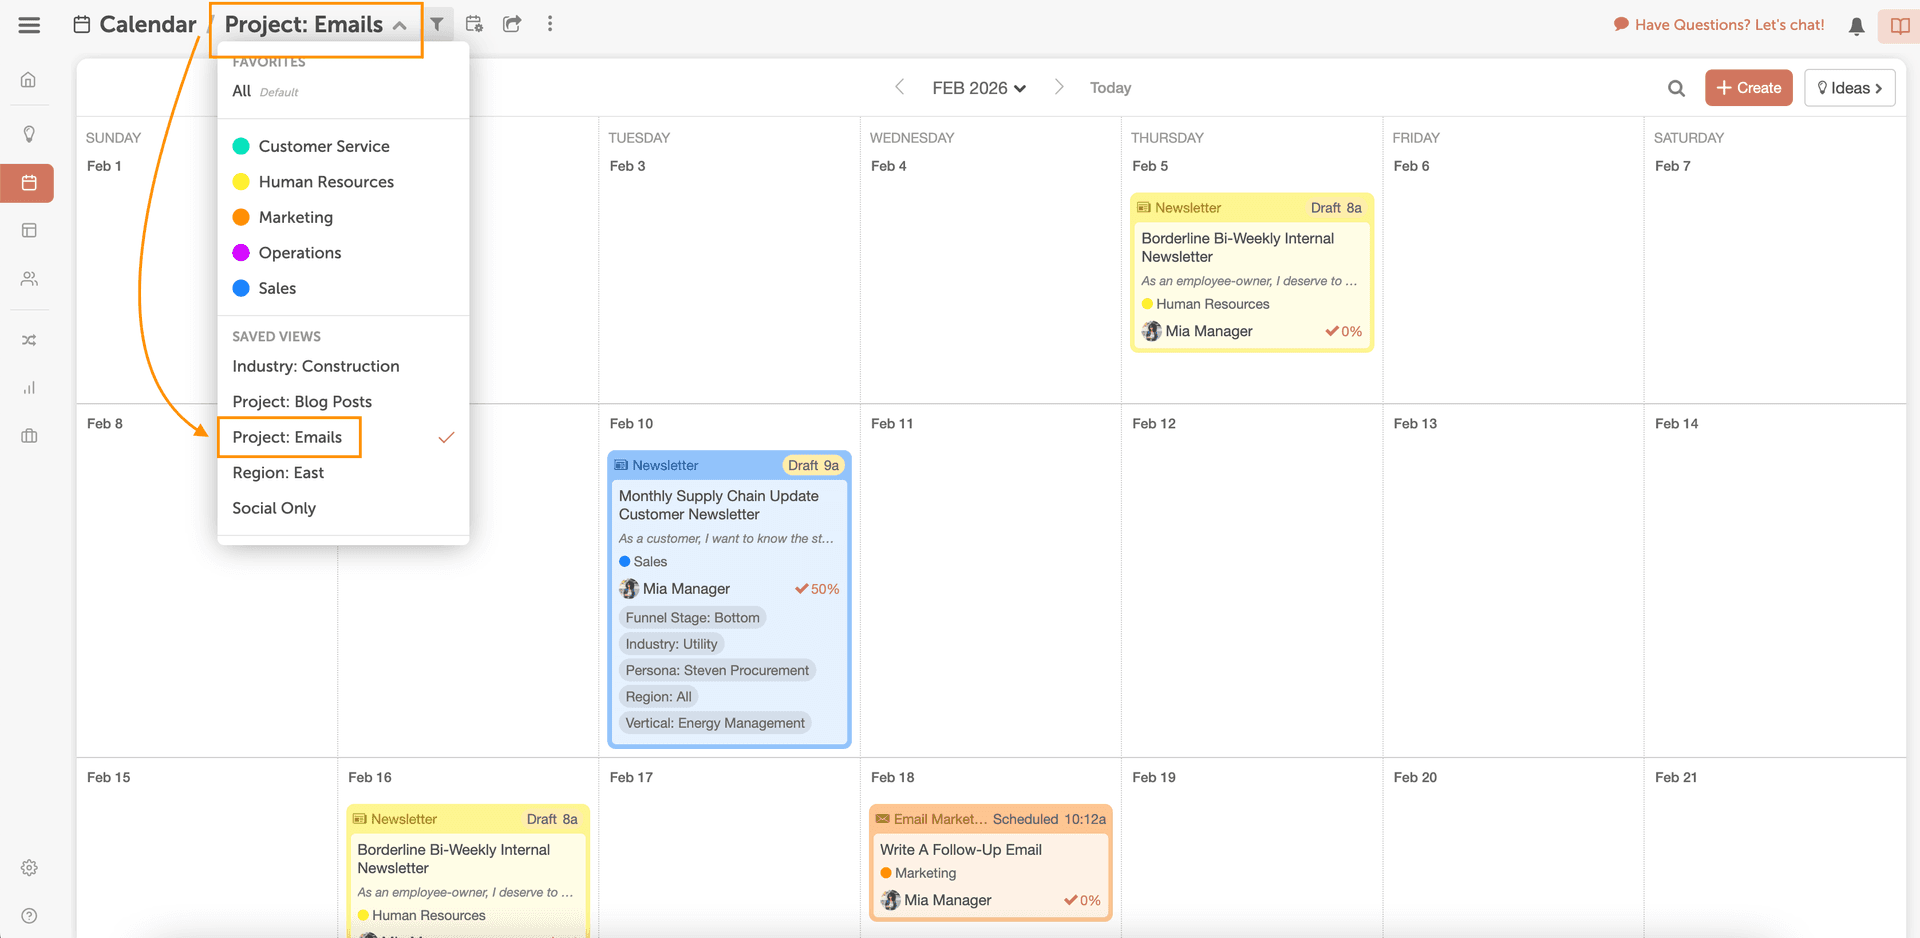Toggle the Project: Emails saved view checkmark

[447, 437]
